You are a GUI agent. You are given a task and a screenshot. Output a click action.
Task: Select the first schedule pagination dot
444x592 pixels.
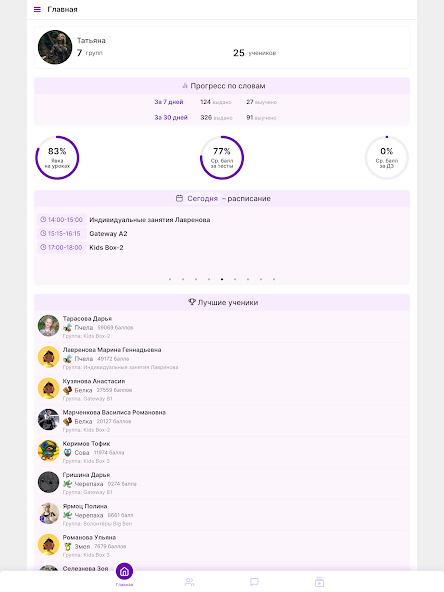pyautogui.click(x=170, y=279)
